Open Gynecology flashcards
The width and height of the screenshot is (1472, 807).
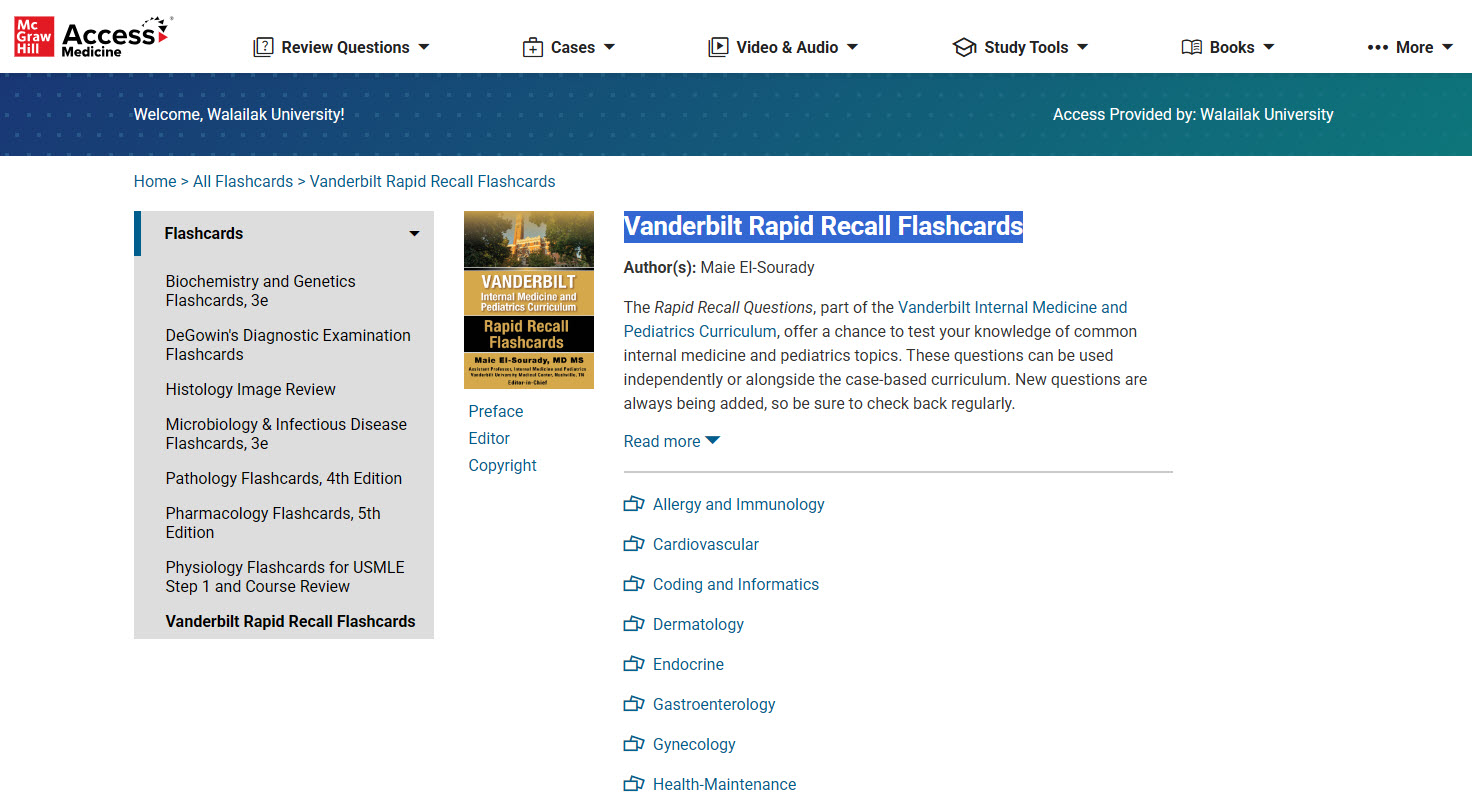(694, 744)
